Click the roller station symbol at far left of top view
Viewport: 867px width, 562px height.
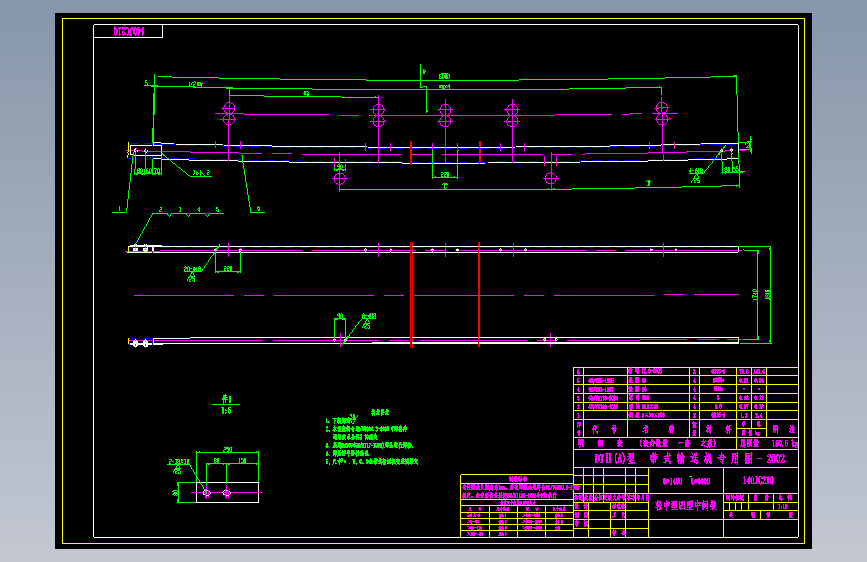click(229, 113)
